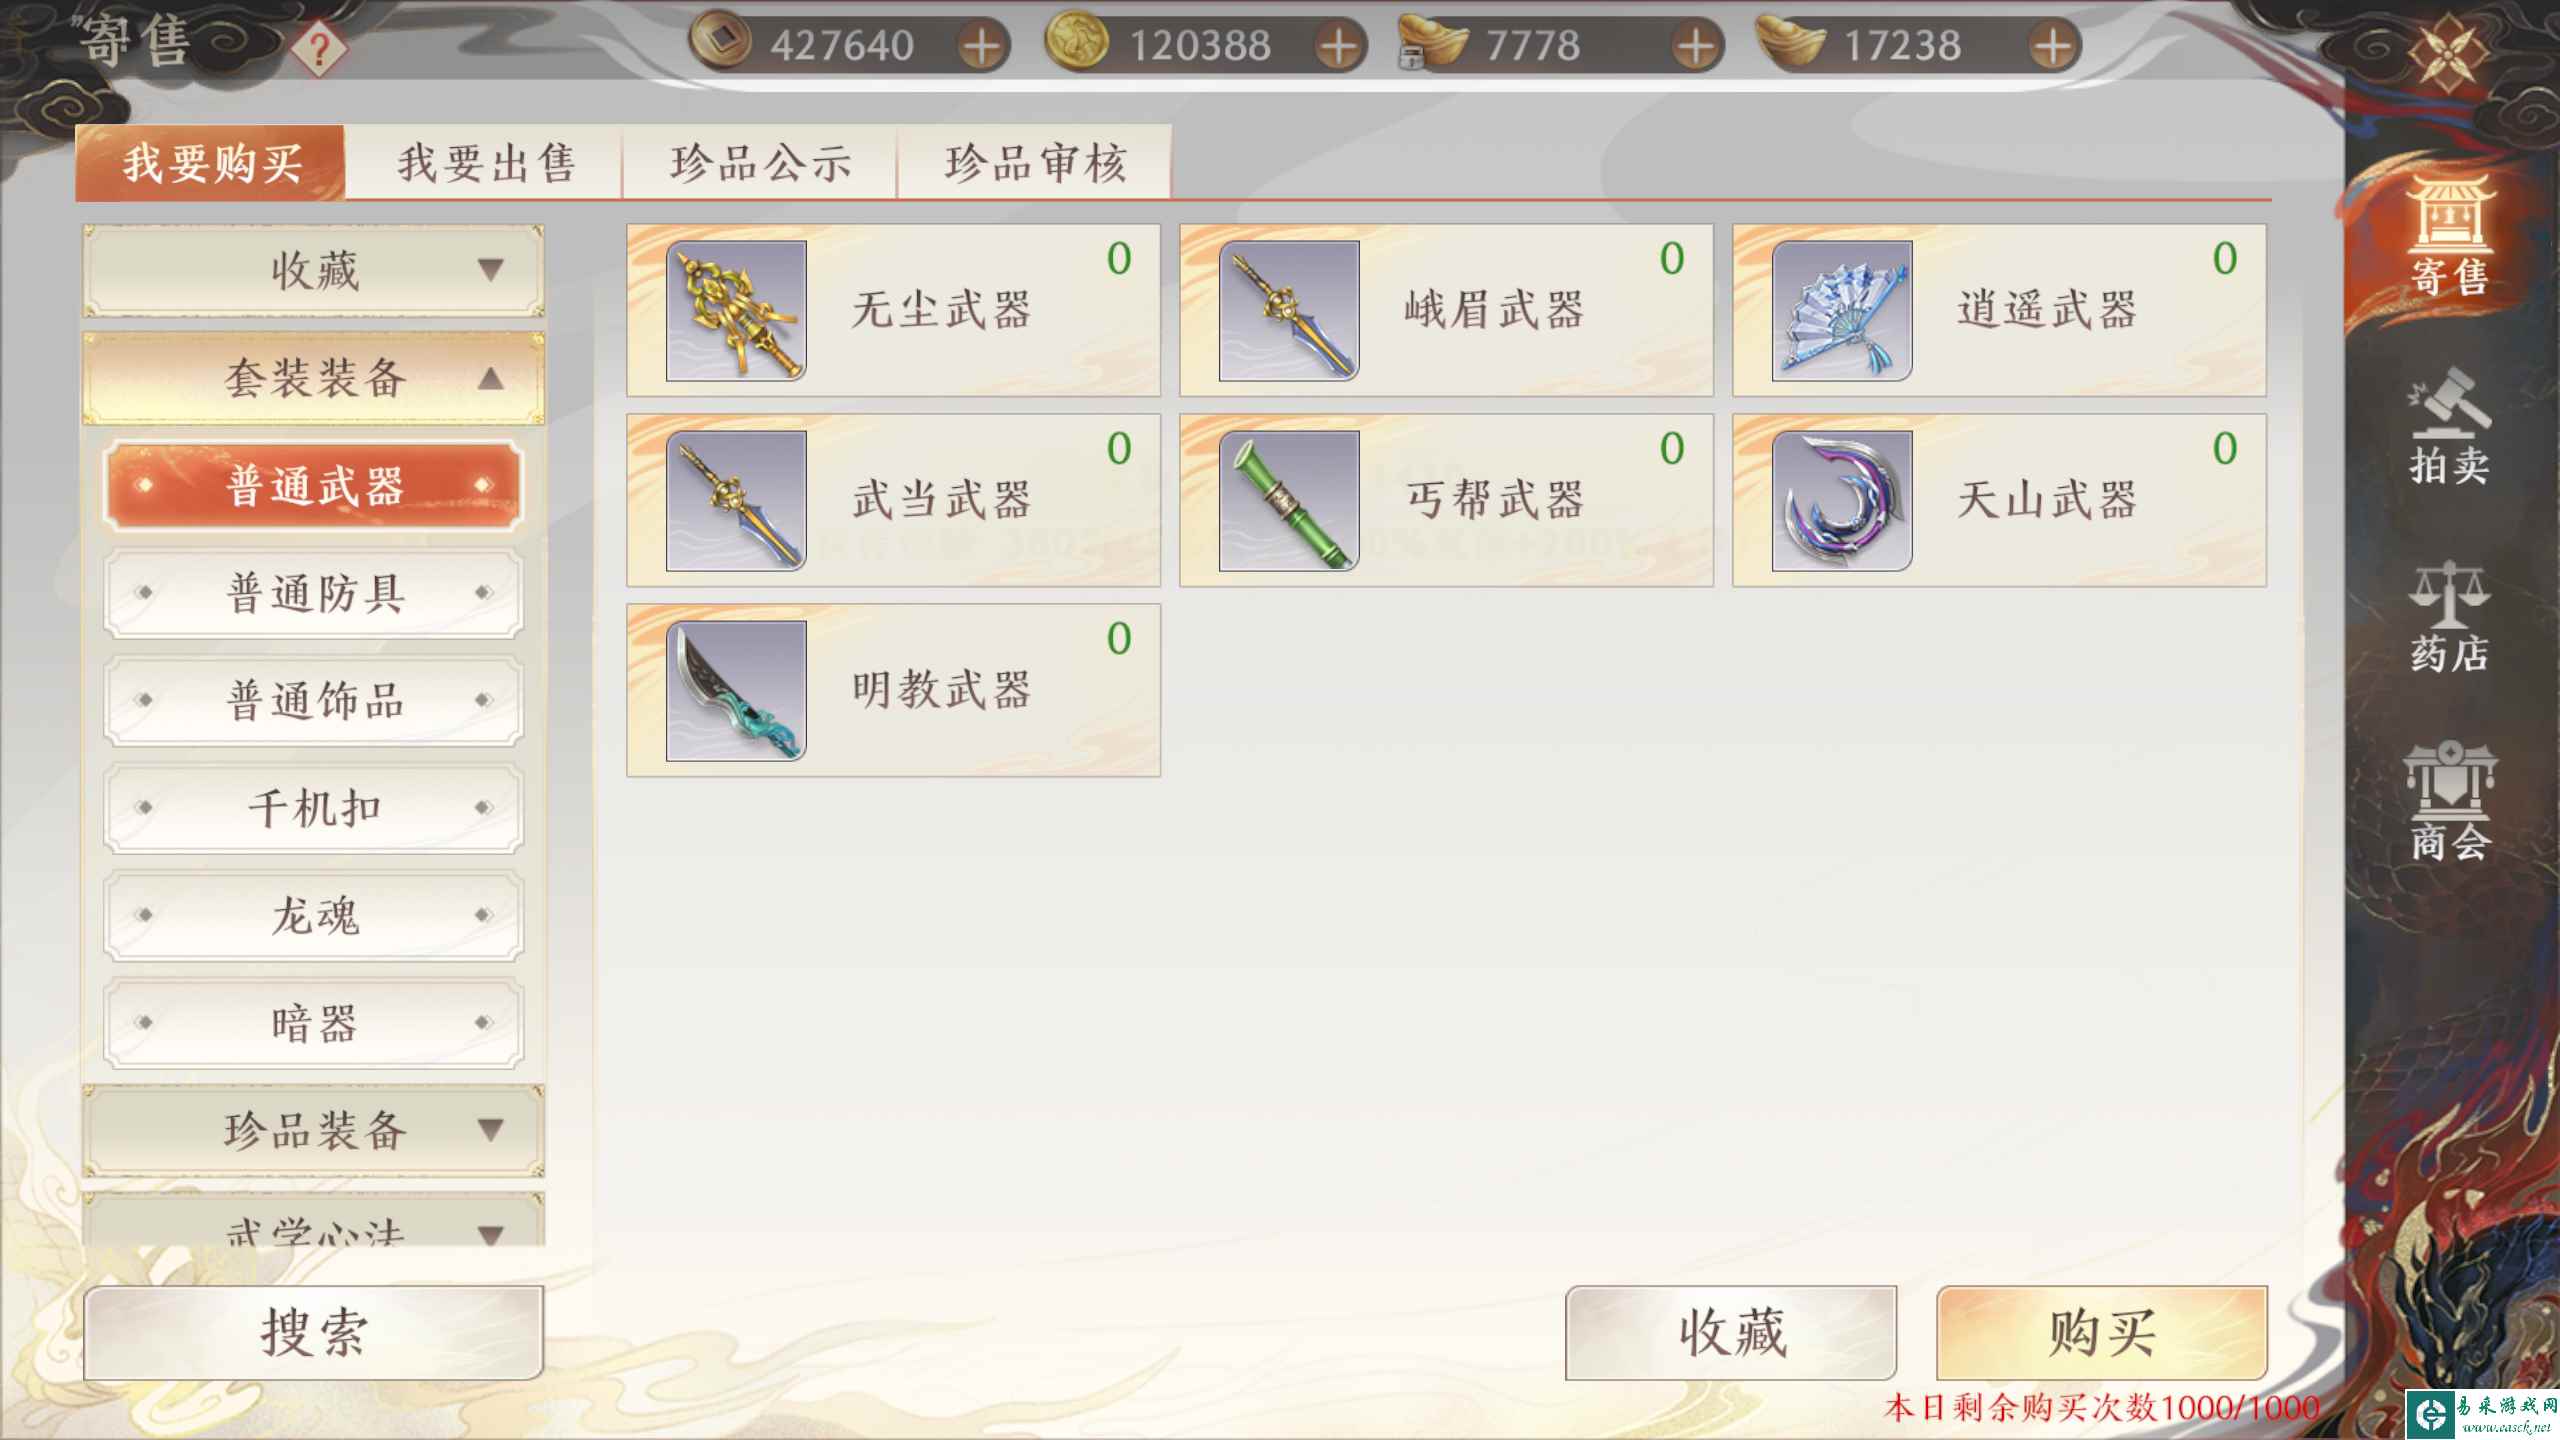
Task: Open the 商会 guild icon
Action: pyautogui.click(x=2448, y=802)
